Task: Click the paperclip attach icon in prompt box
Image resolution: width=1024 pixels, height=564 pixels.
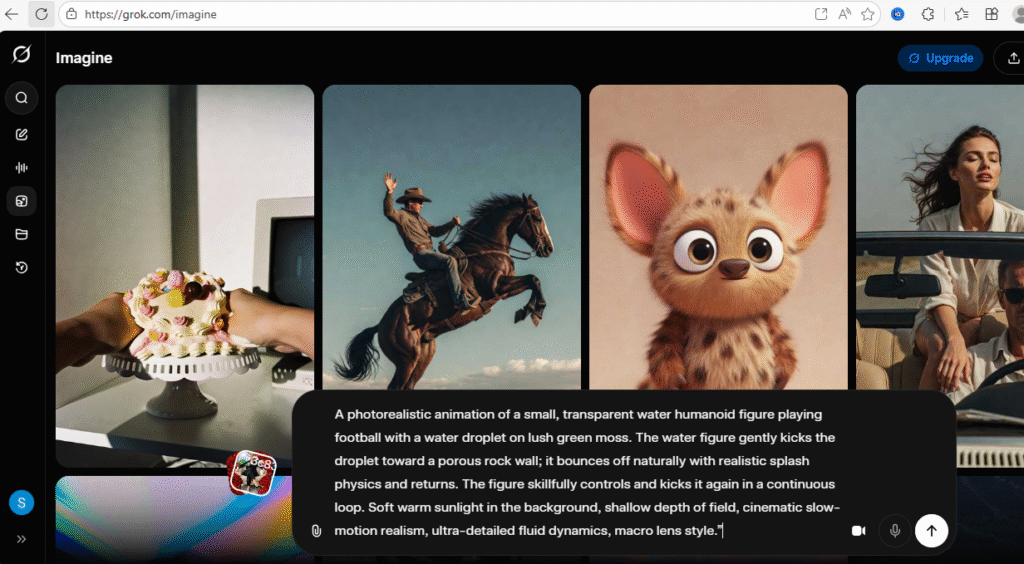Action: [x=316, y=531]
